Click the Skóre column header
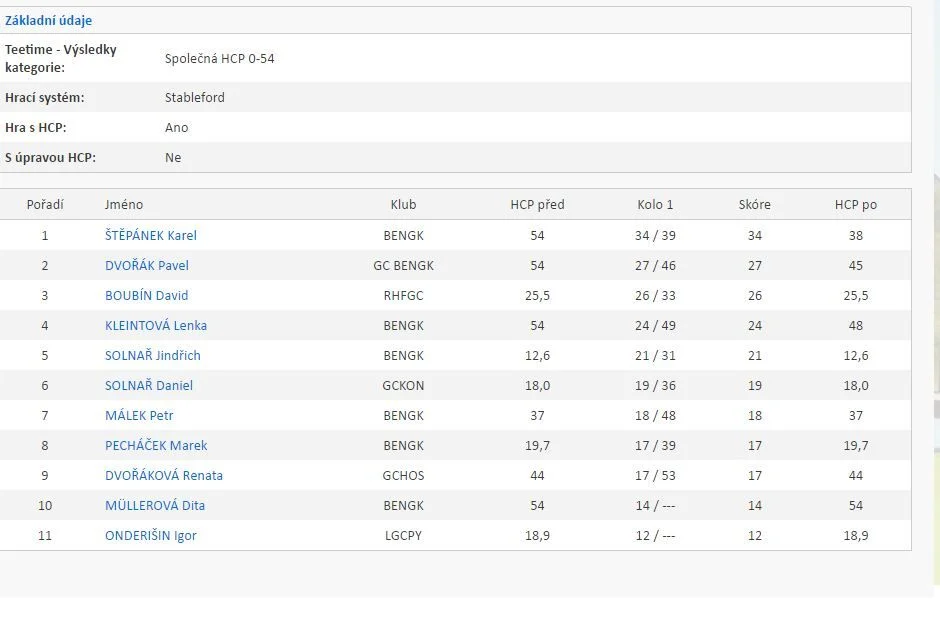This screenshot has height=644, width=940. pos(755,204)
